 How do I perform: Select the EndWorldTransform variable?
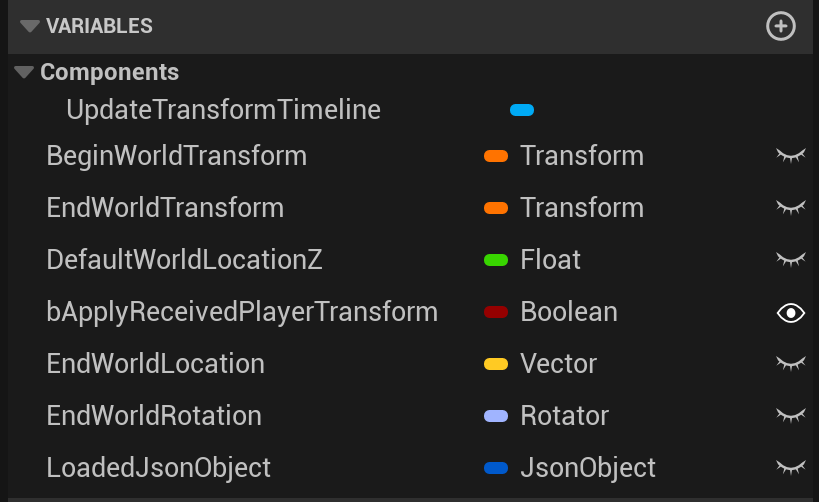point(165,208)
